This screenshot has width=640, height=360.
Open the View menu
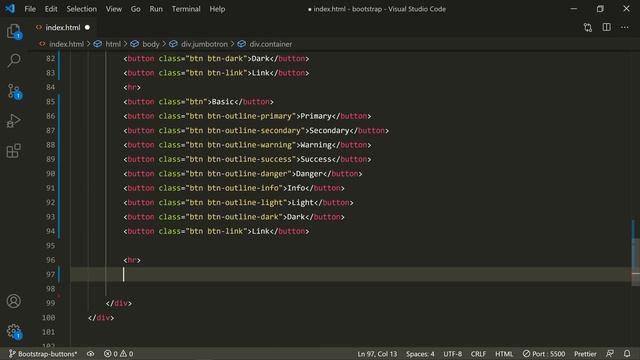114,9
